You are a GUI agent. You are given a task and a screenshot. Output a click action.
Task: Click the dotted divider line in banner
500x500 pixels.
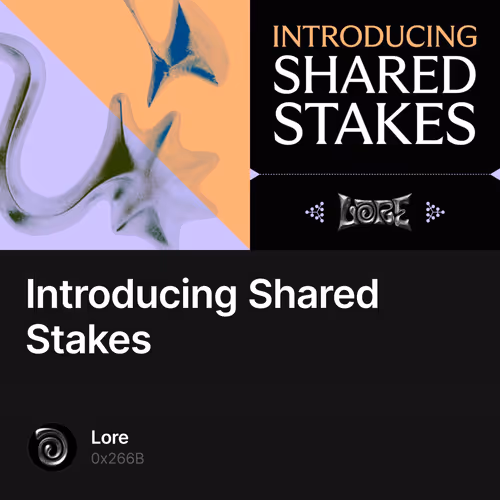click(375, 174)
